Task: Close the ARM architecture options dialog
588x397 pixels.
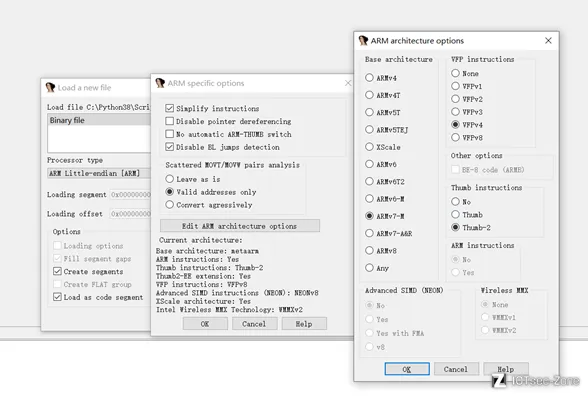Action: 548,40
